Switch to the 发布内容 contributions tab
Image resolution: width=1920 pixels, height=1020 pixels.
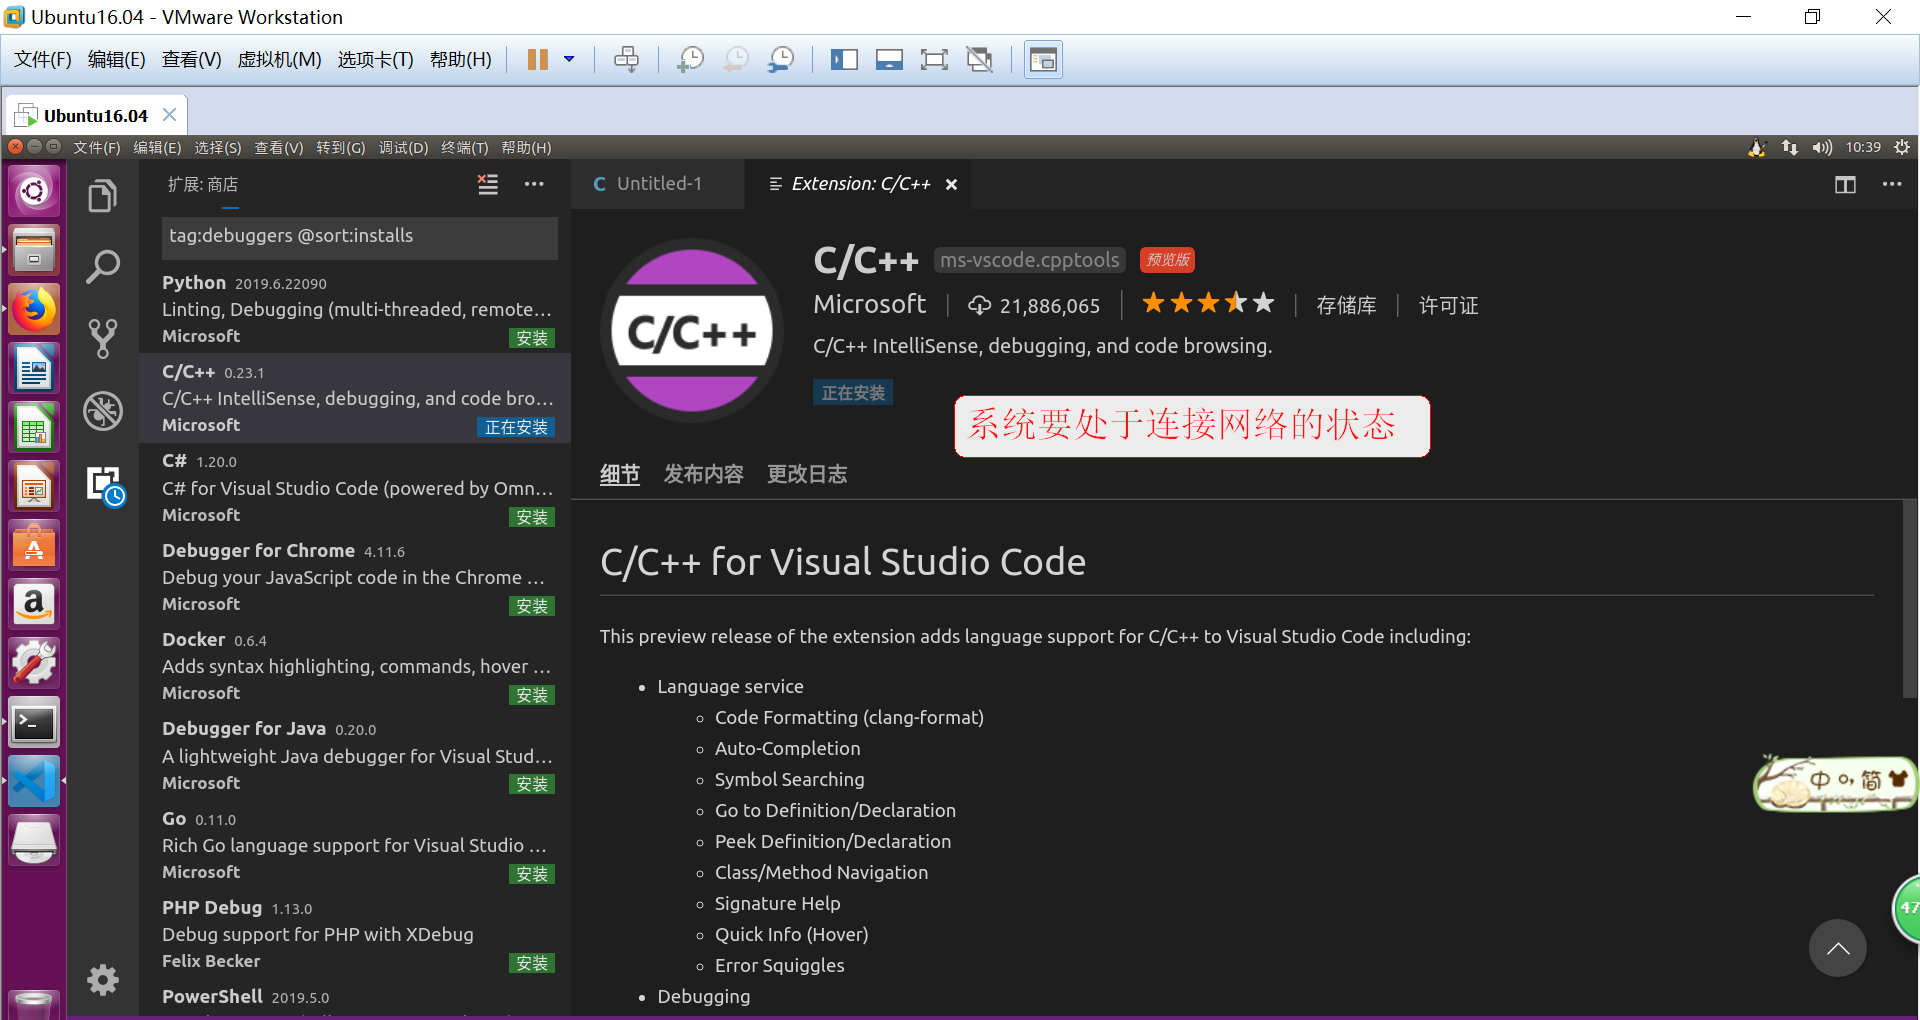tap(704, 474)
